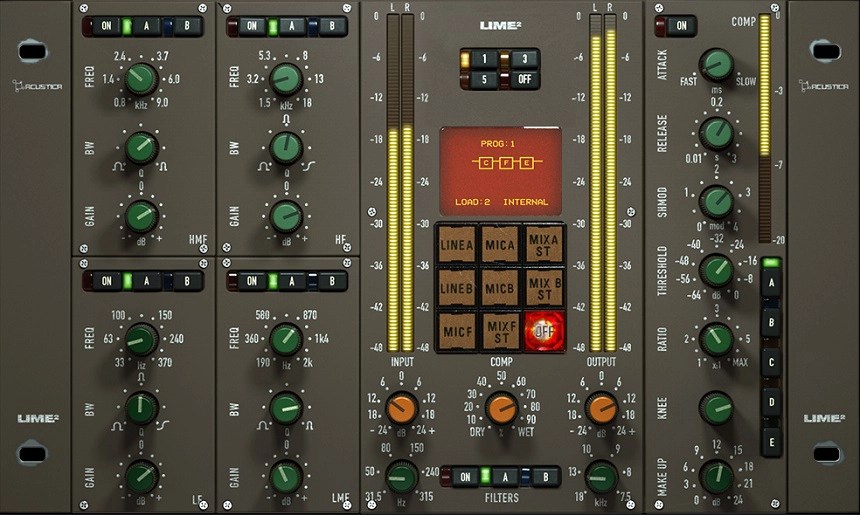Screen dimensions: 860x515
Task: Select compressor model C
Action: 771,363
